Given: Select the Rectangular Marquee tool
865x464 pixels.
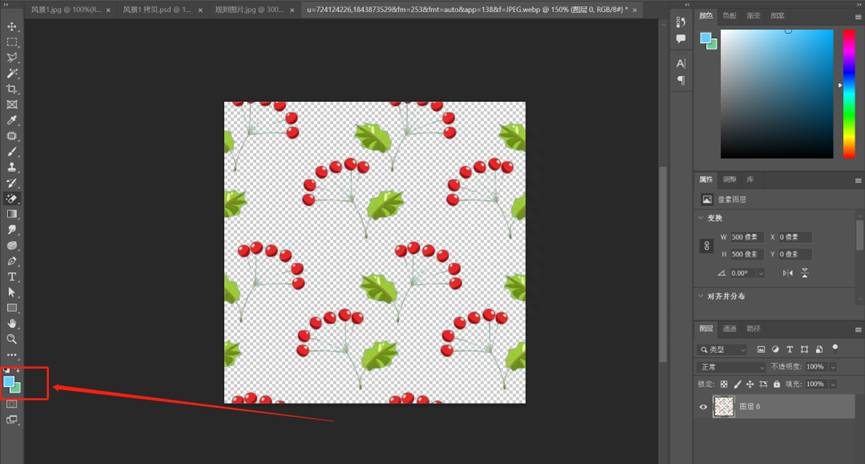Looking at the screenshot, I should coord(12,42).
